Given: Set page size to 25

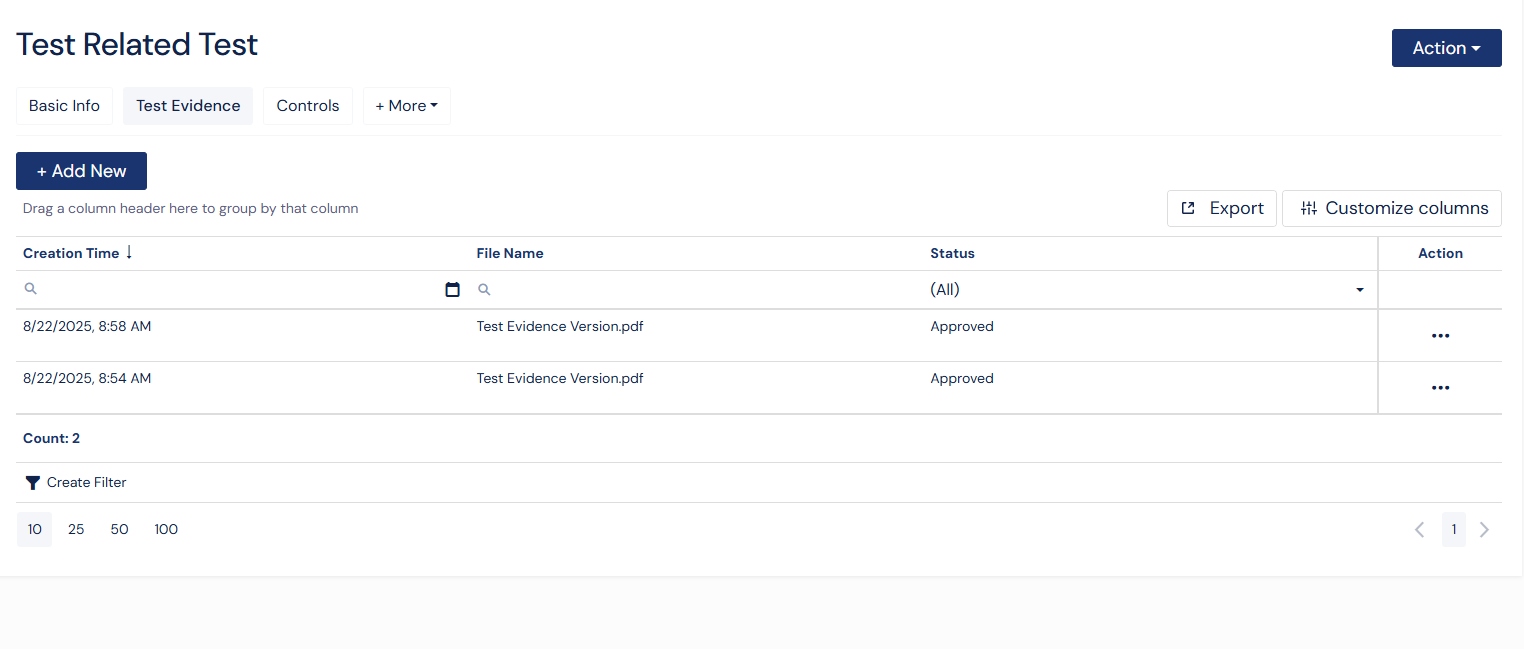Looking at the screenshot, I should coord(76,530).
